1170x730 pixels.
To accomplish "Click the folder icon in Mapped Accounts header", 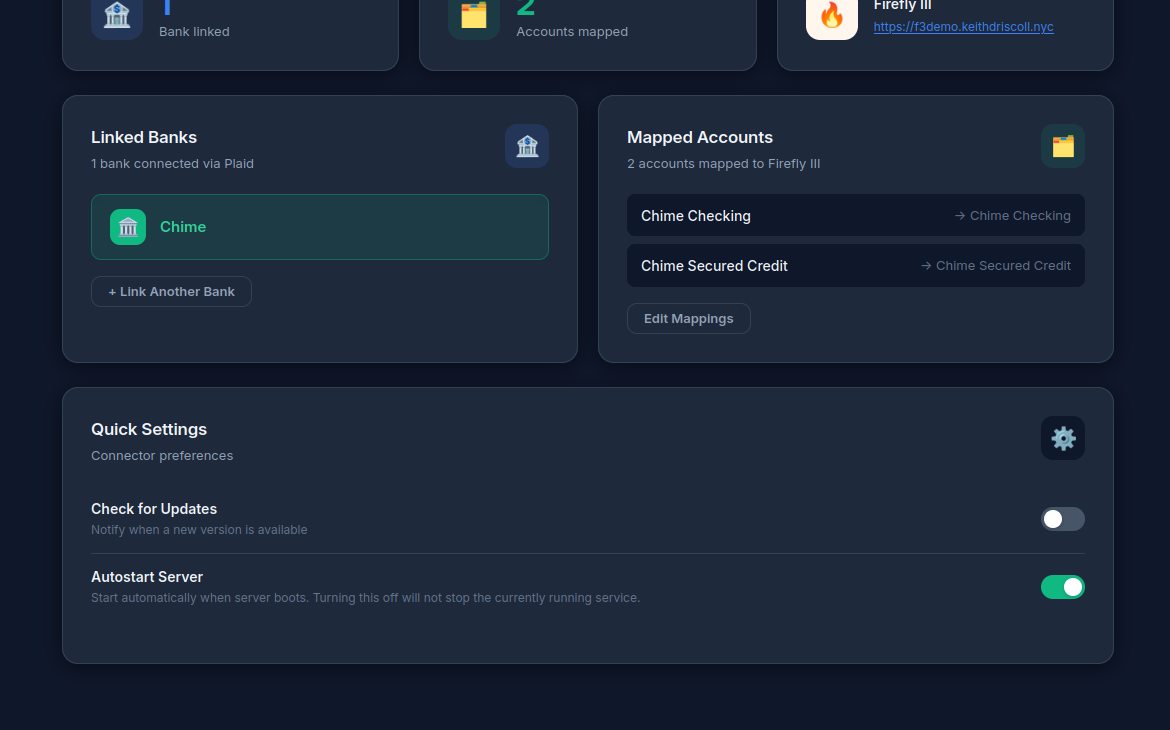I will (1063, 146).
